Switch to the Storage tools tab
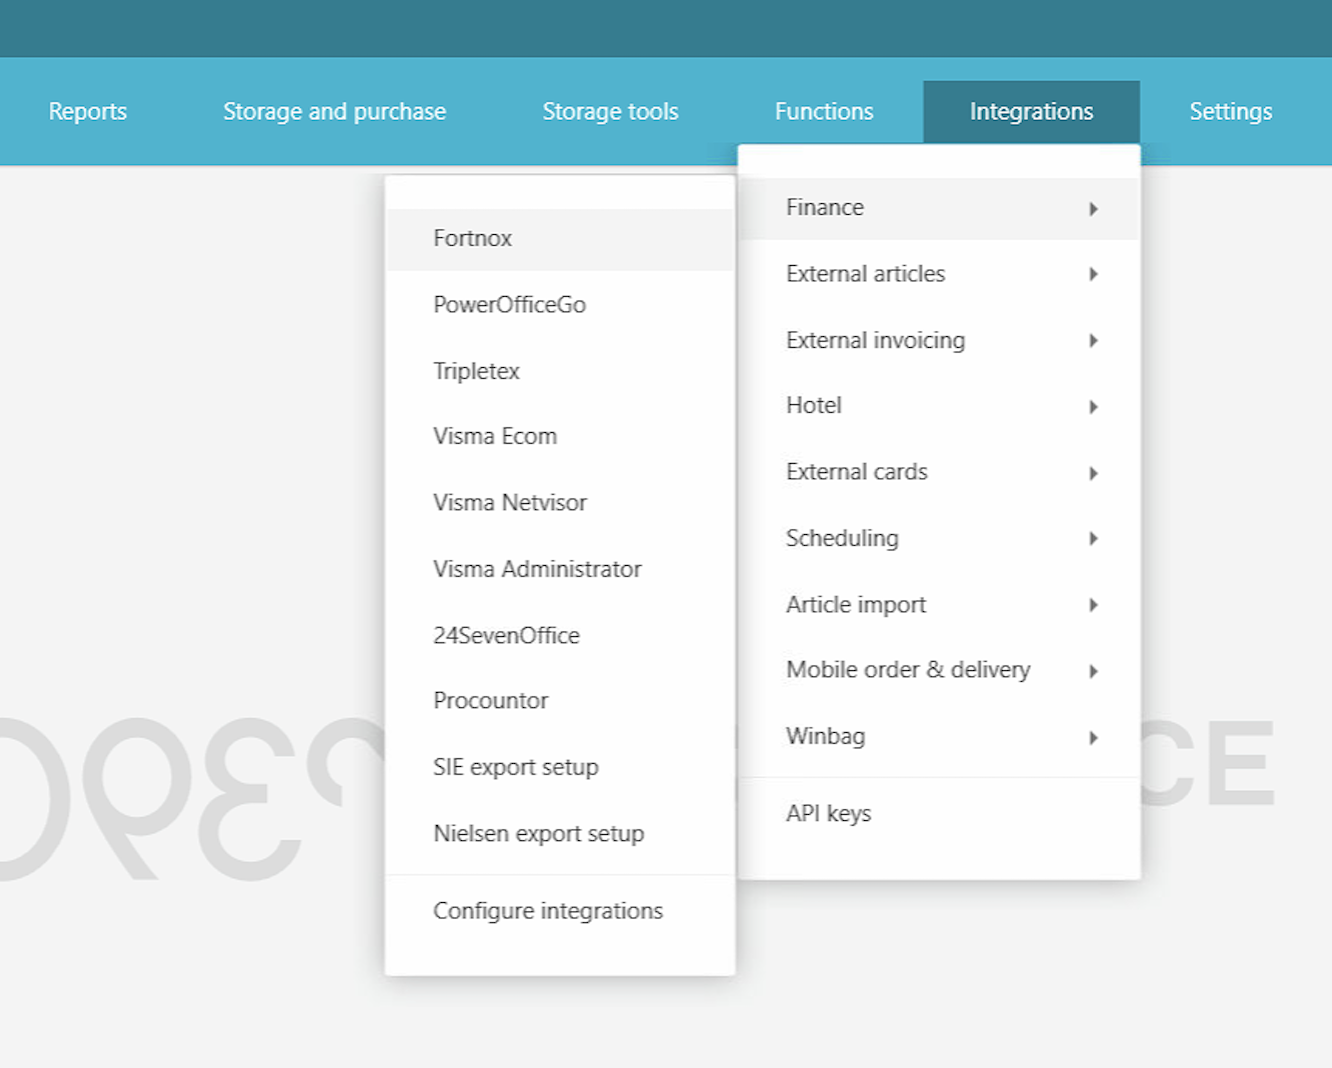The width and height of the screenshot is (1332, 1068). tap(610, 112)
